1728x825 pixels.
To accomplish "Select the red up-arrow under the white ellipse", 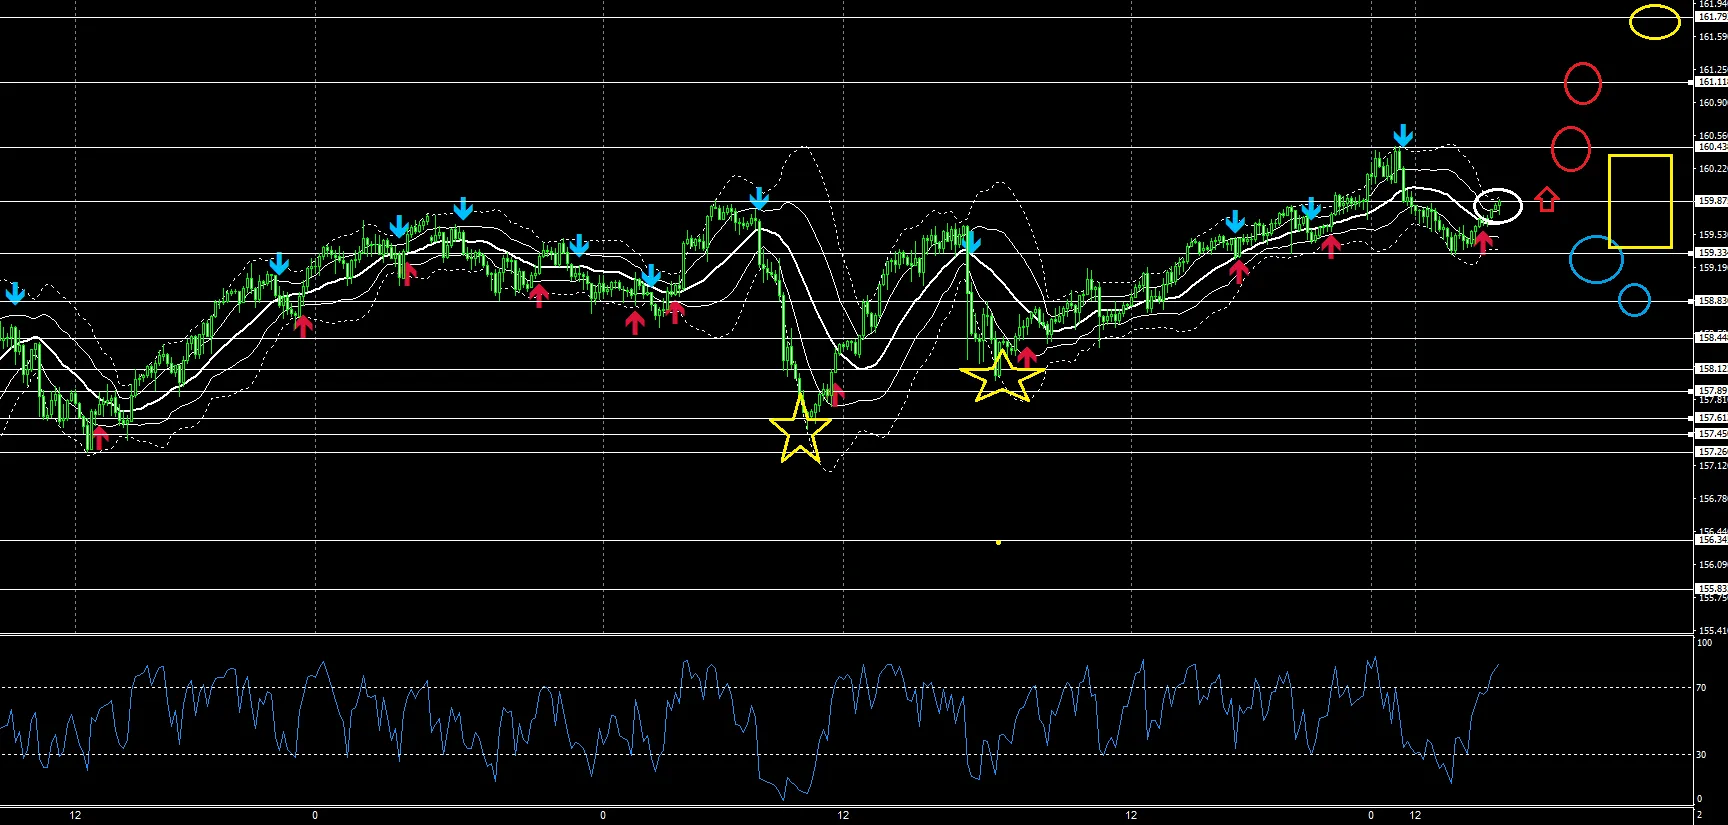I will click(1484, 241).
